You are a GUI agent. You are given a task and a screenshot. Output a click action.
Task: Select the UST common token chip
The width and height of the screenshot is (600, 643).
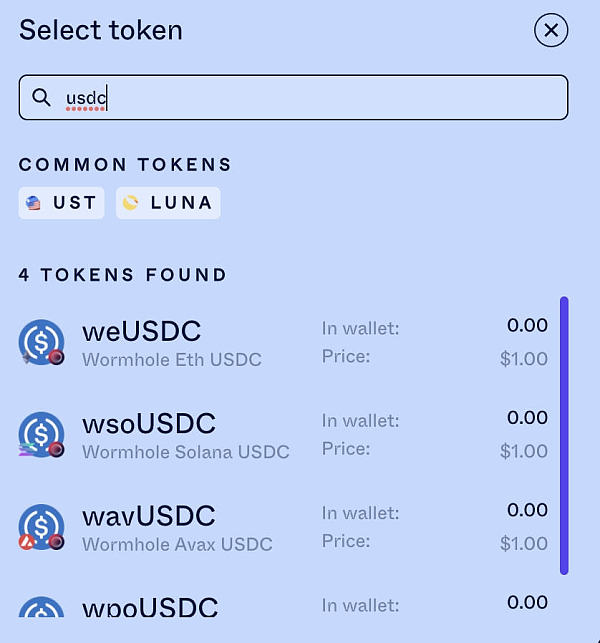[62, 203]
